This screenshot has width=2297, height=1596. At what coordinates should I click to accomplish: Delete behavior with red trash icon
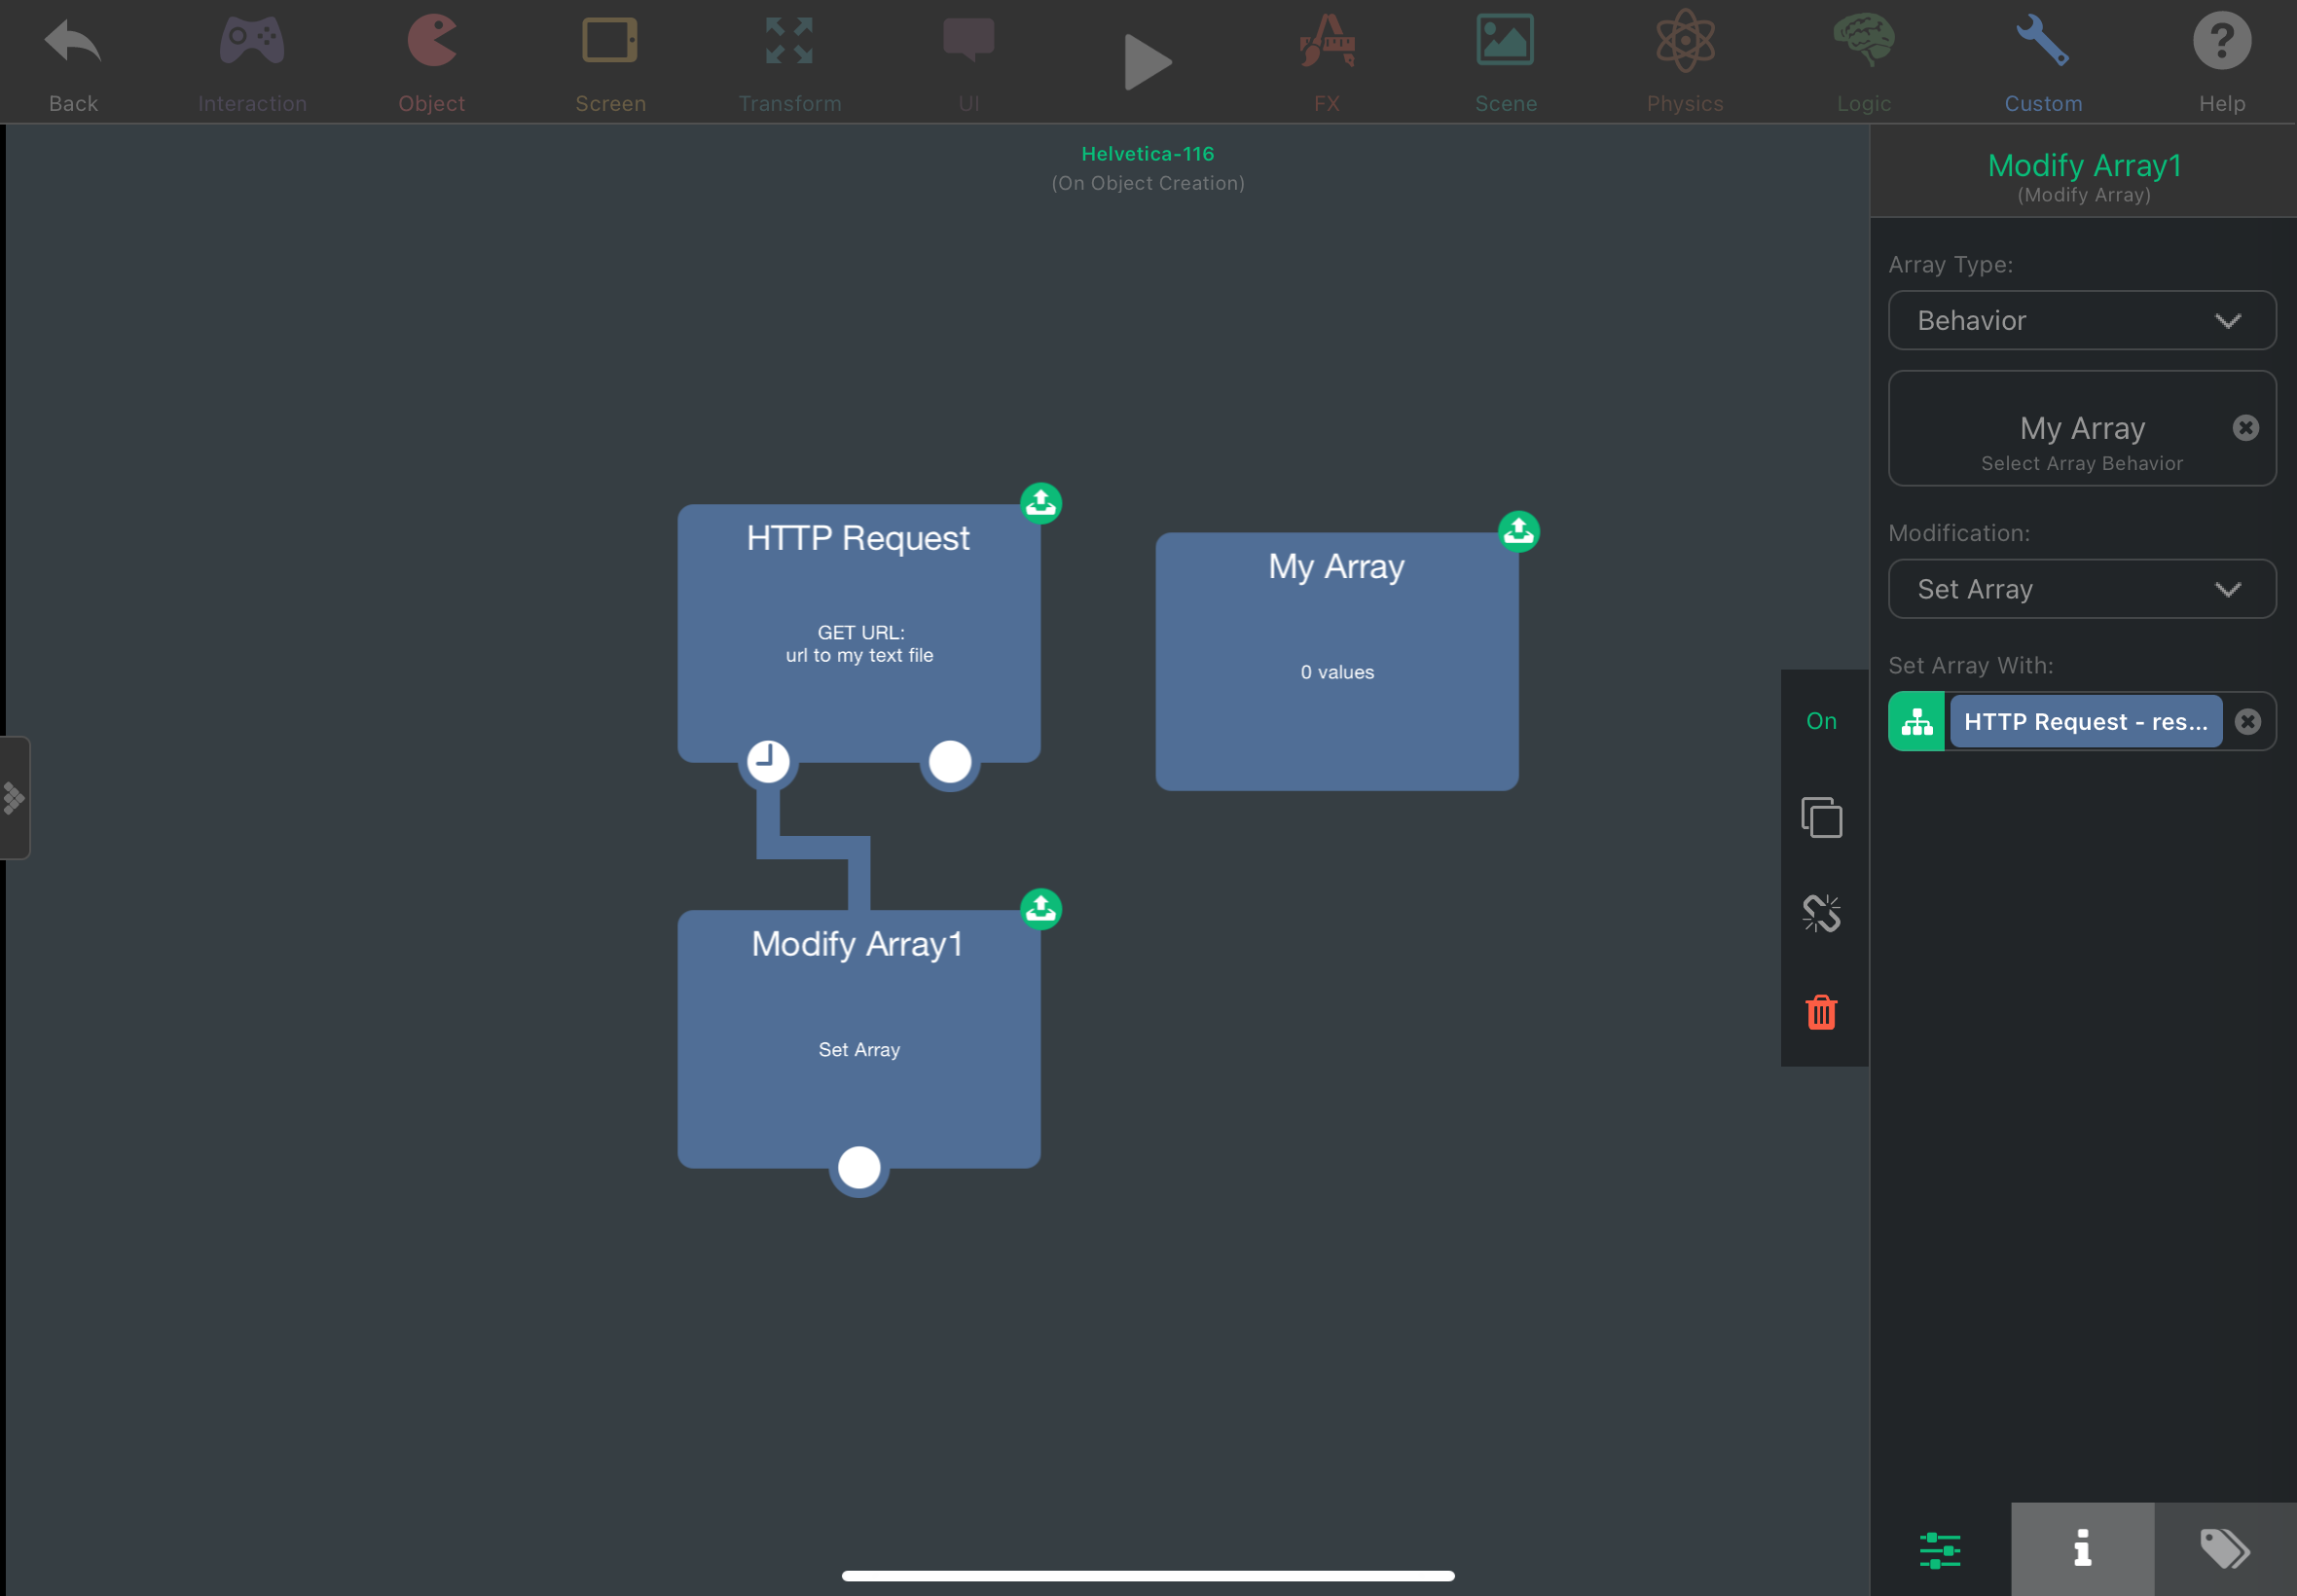click(x=1821, y=1012)
